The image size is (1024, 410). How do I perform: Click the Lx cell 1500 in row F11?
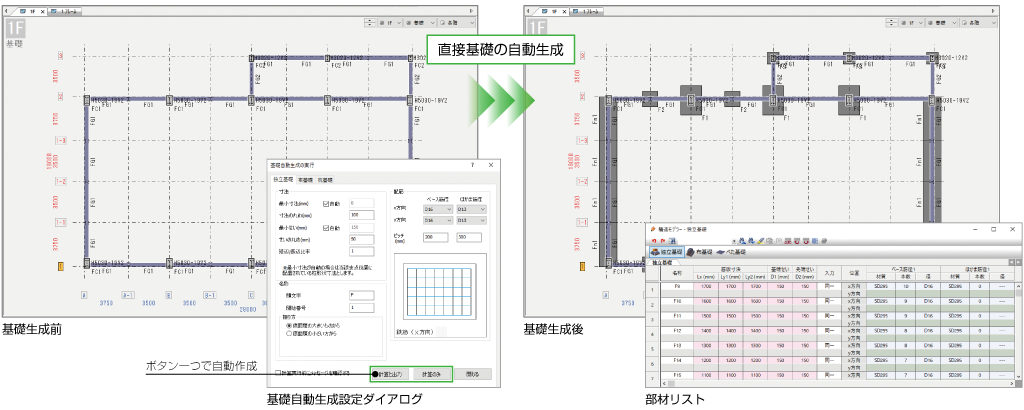click(706, 316)
